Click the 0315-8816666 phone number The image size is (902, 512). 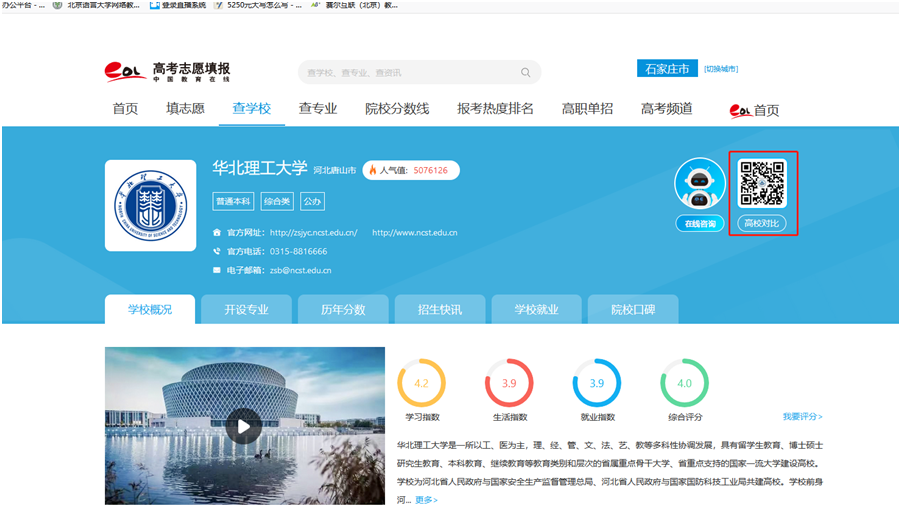tap(299, 251)
